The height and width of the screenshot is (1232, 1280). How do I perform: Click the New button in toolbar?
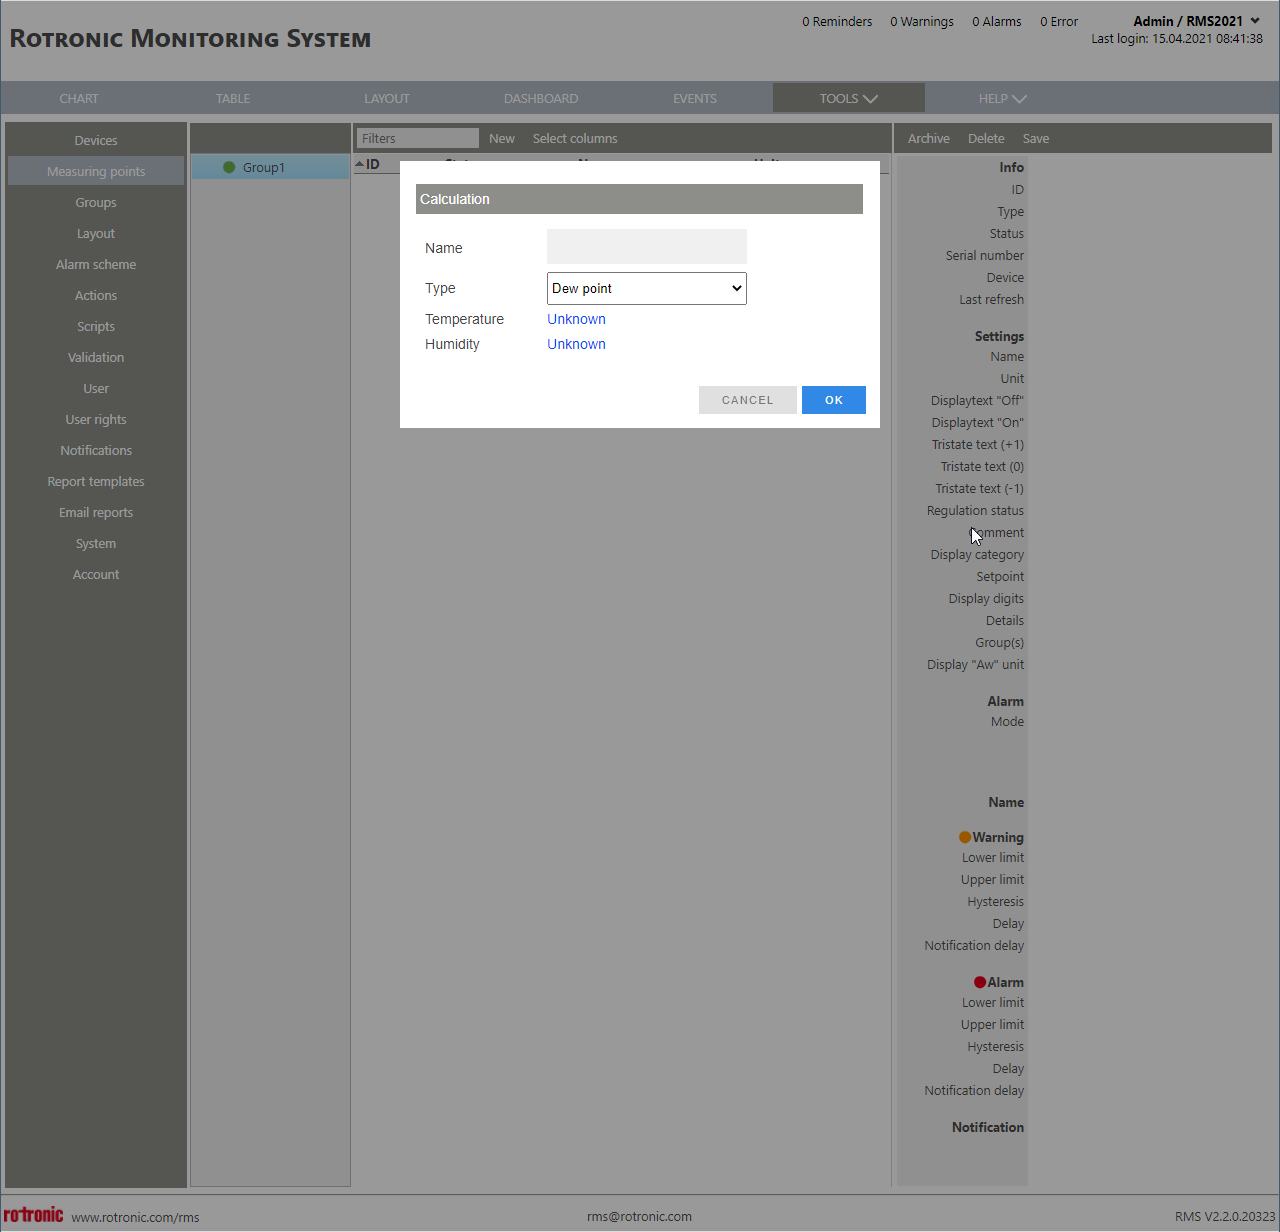click(502, 138)
